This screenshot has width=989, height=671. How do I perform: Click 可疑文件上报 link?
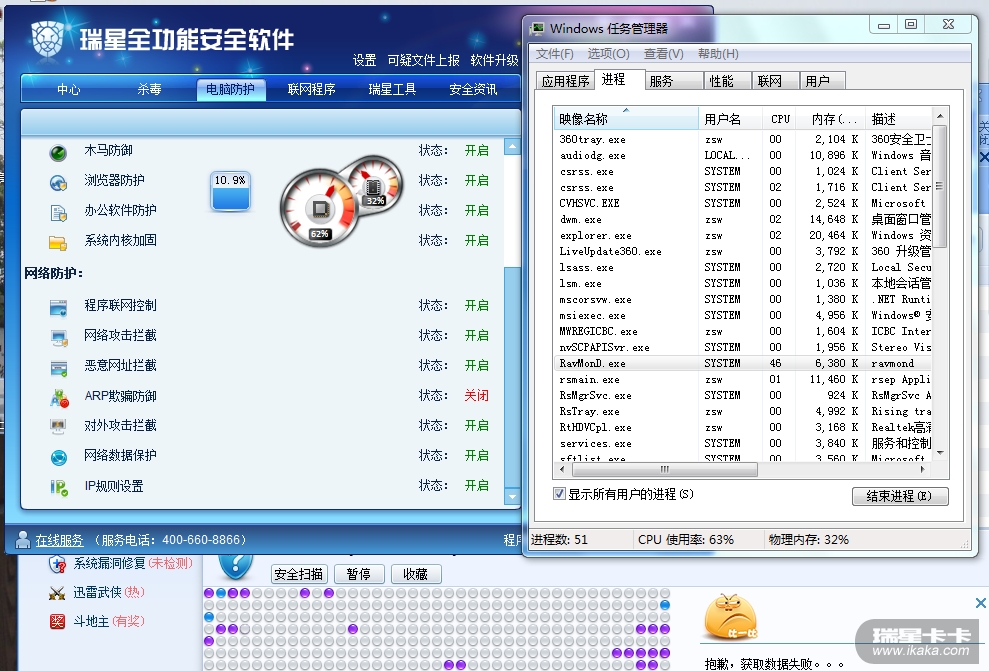coord(423,61)
